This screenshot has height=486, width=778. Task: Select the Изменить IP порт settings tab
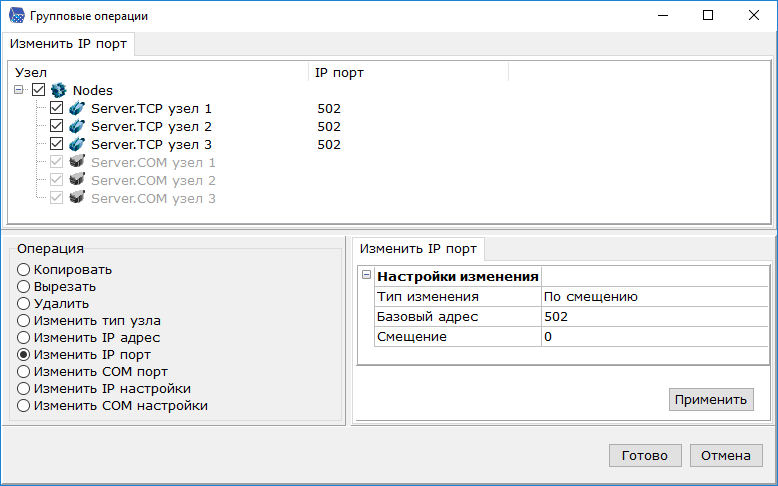pyautogui.click(x=418, y=248)
